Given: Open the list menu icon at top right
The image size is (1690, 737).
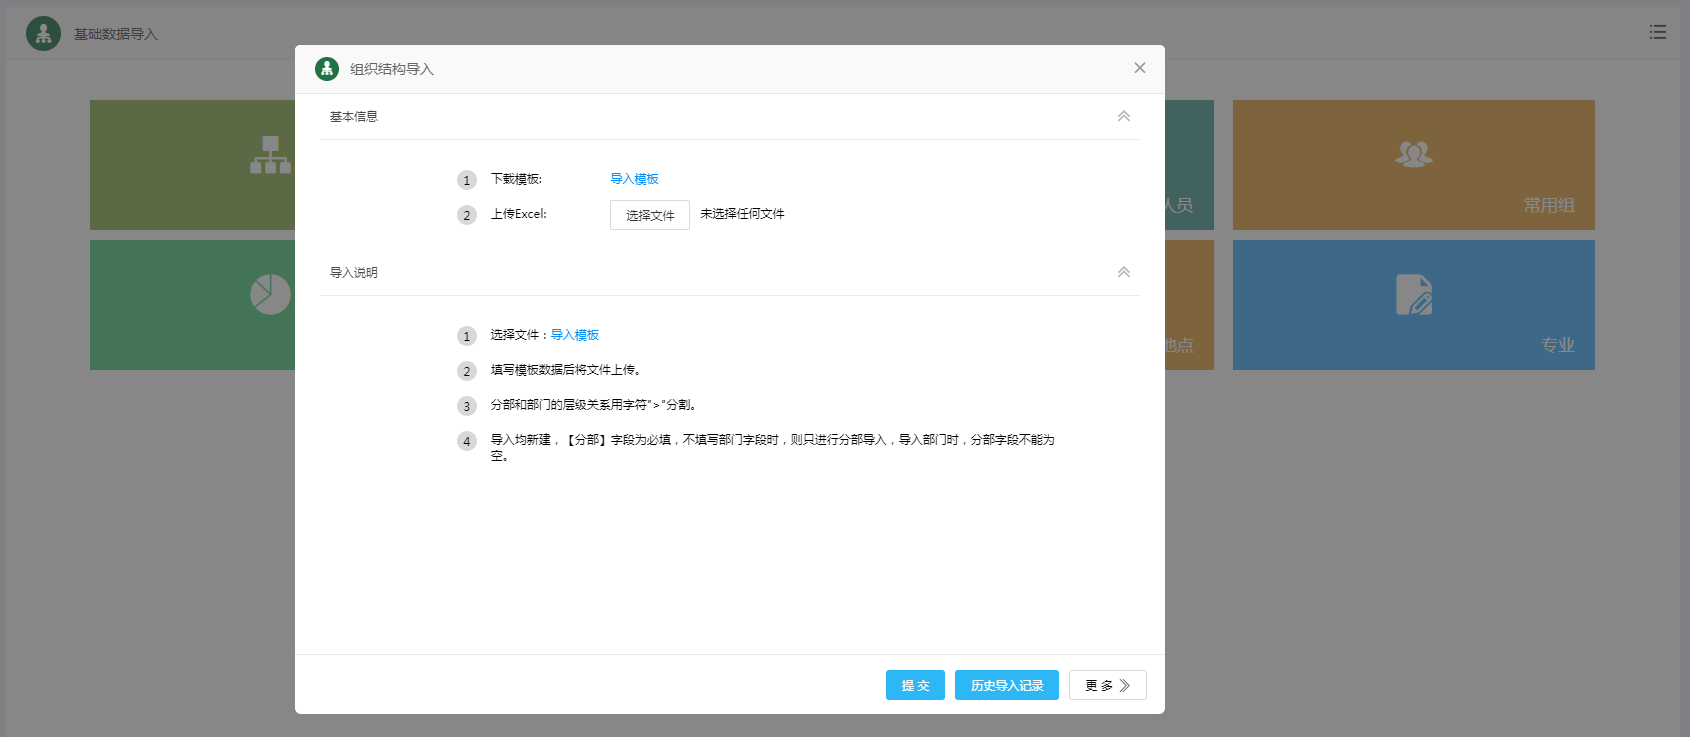Looking at the screenshot, I should [x=1657, y=32].
